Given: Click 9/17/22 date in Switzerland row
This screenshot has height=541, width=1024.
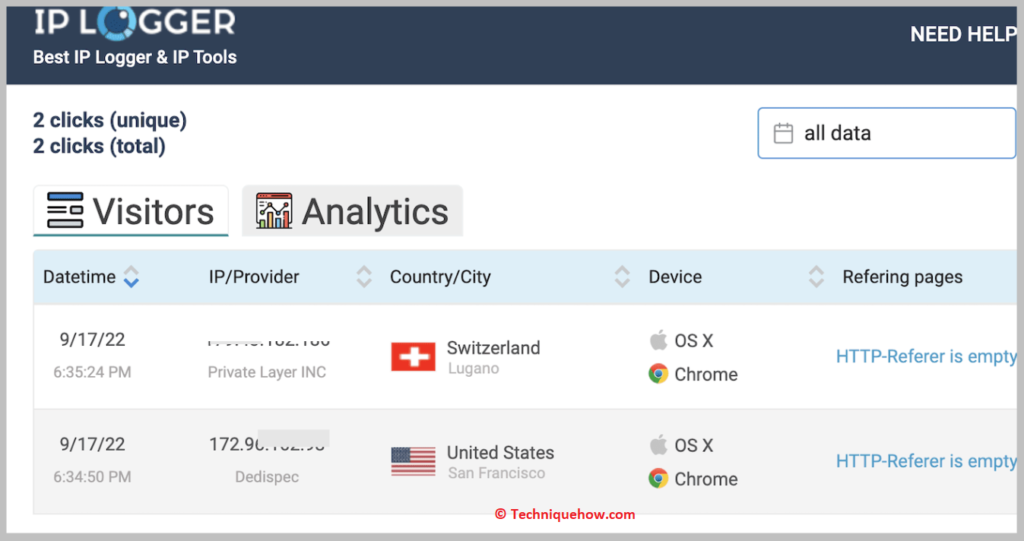Looking at the screenshot, I should click(x=92, y=340).
